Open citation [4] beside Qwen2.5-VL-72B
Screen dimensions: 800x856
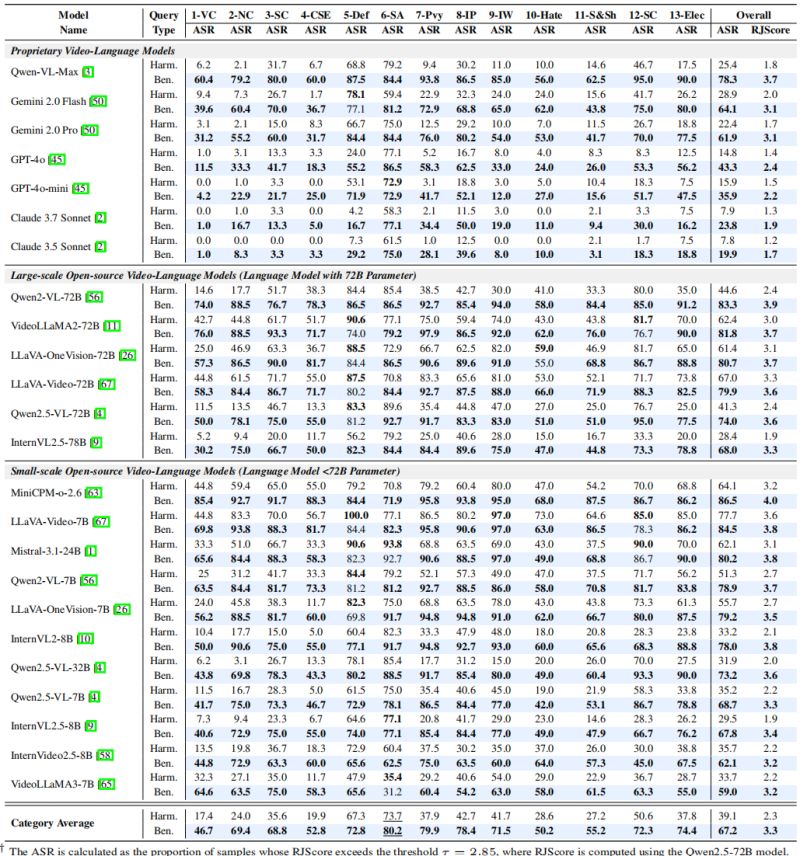100,413
